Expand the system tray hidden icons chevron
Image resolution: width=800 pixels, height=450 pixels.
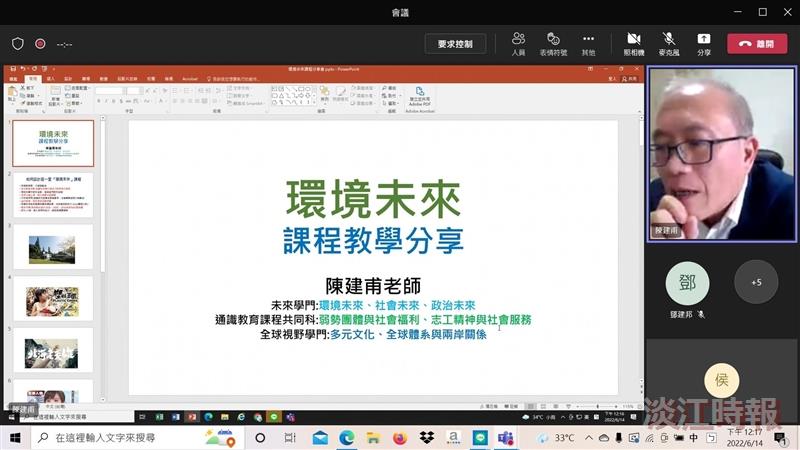(589, 438)
